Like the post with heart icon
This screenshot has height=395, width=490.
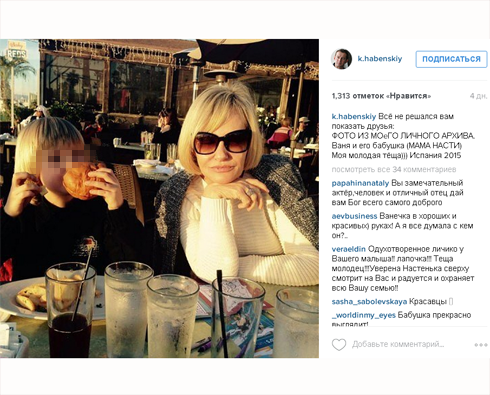(x=339, y=344)
